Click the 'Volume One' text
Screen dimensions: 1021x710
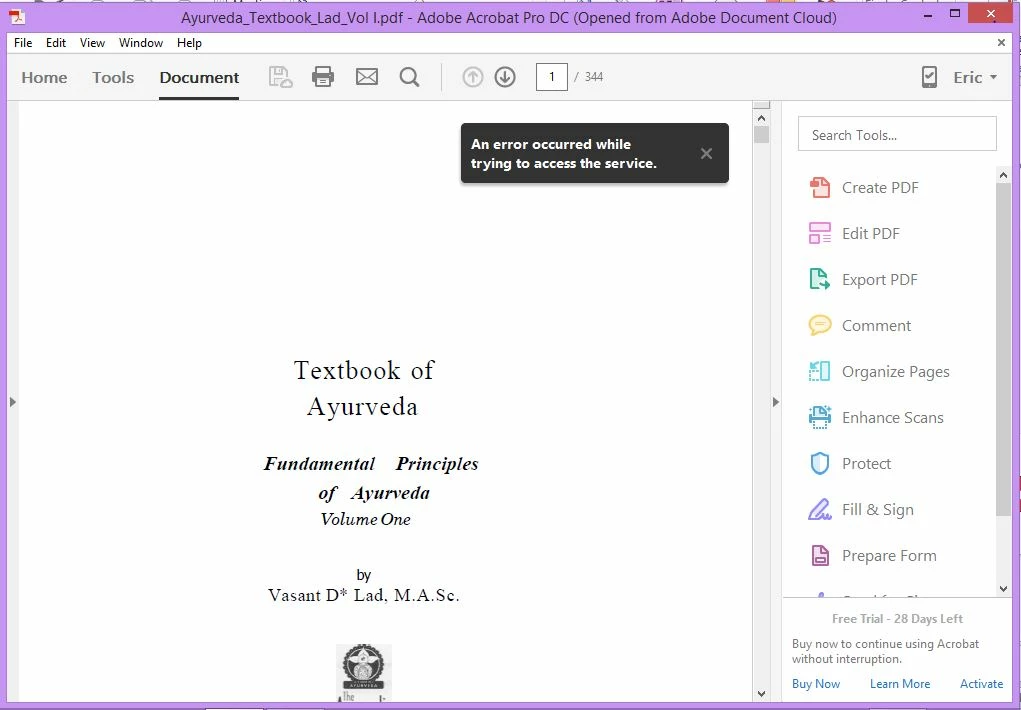(365, 519)
